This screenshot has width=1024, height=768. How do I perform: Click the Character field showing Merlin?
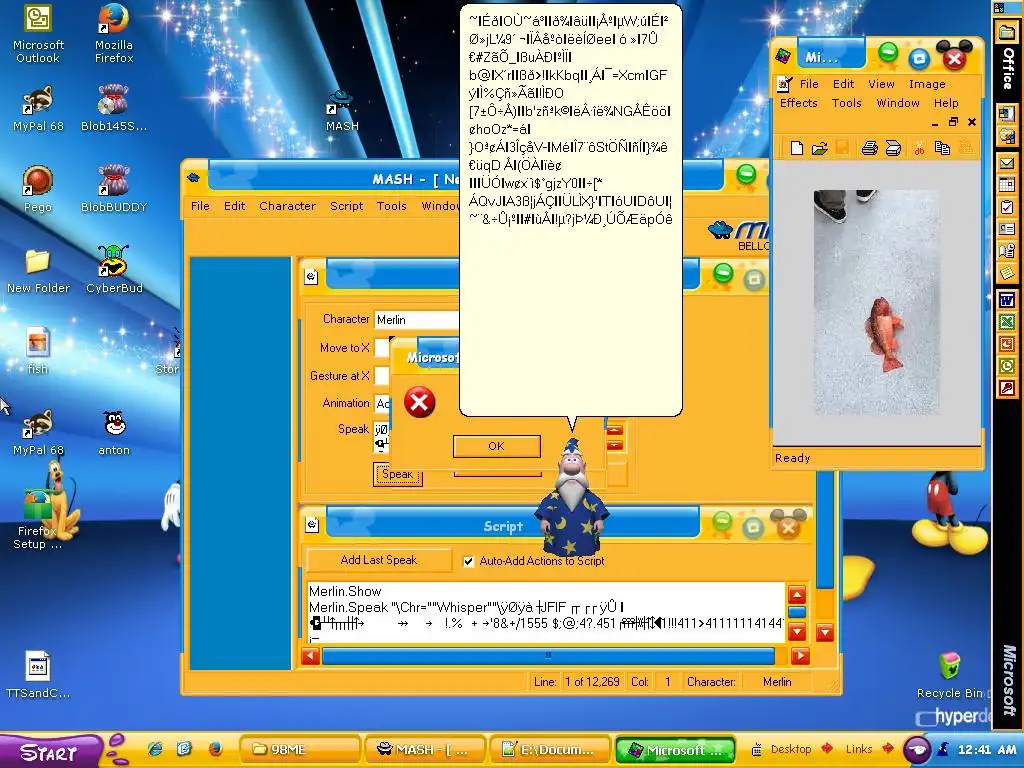(x=417, y=320)
